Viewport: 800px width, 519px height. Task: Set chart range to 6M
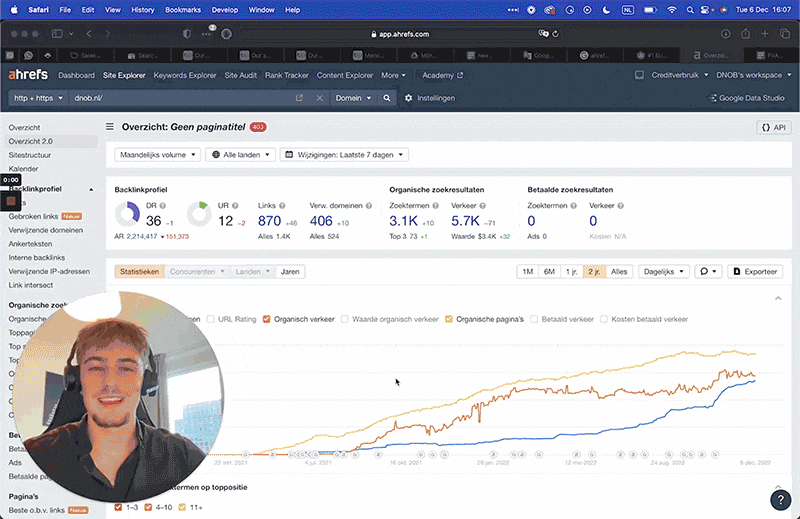pyautogui.click(x=549, y=271)
